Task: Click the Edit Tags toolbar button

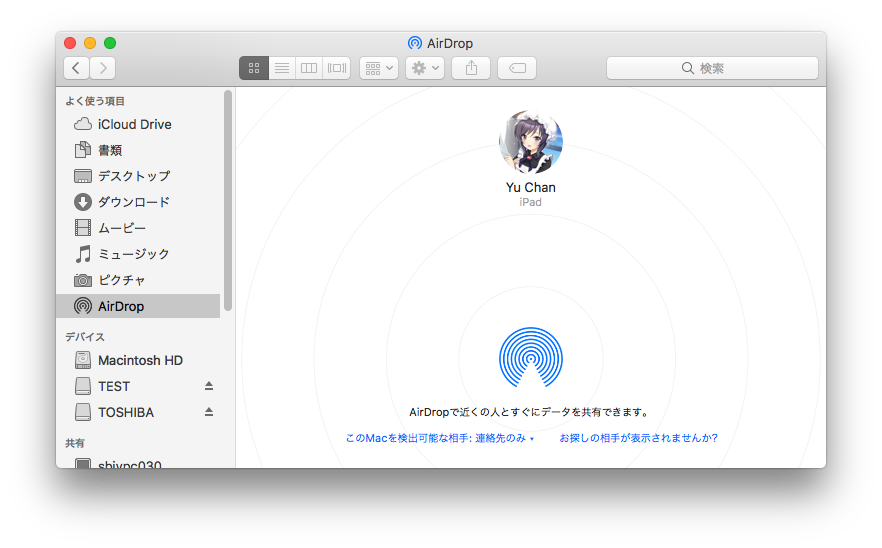Action: [x=517, y=68]
